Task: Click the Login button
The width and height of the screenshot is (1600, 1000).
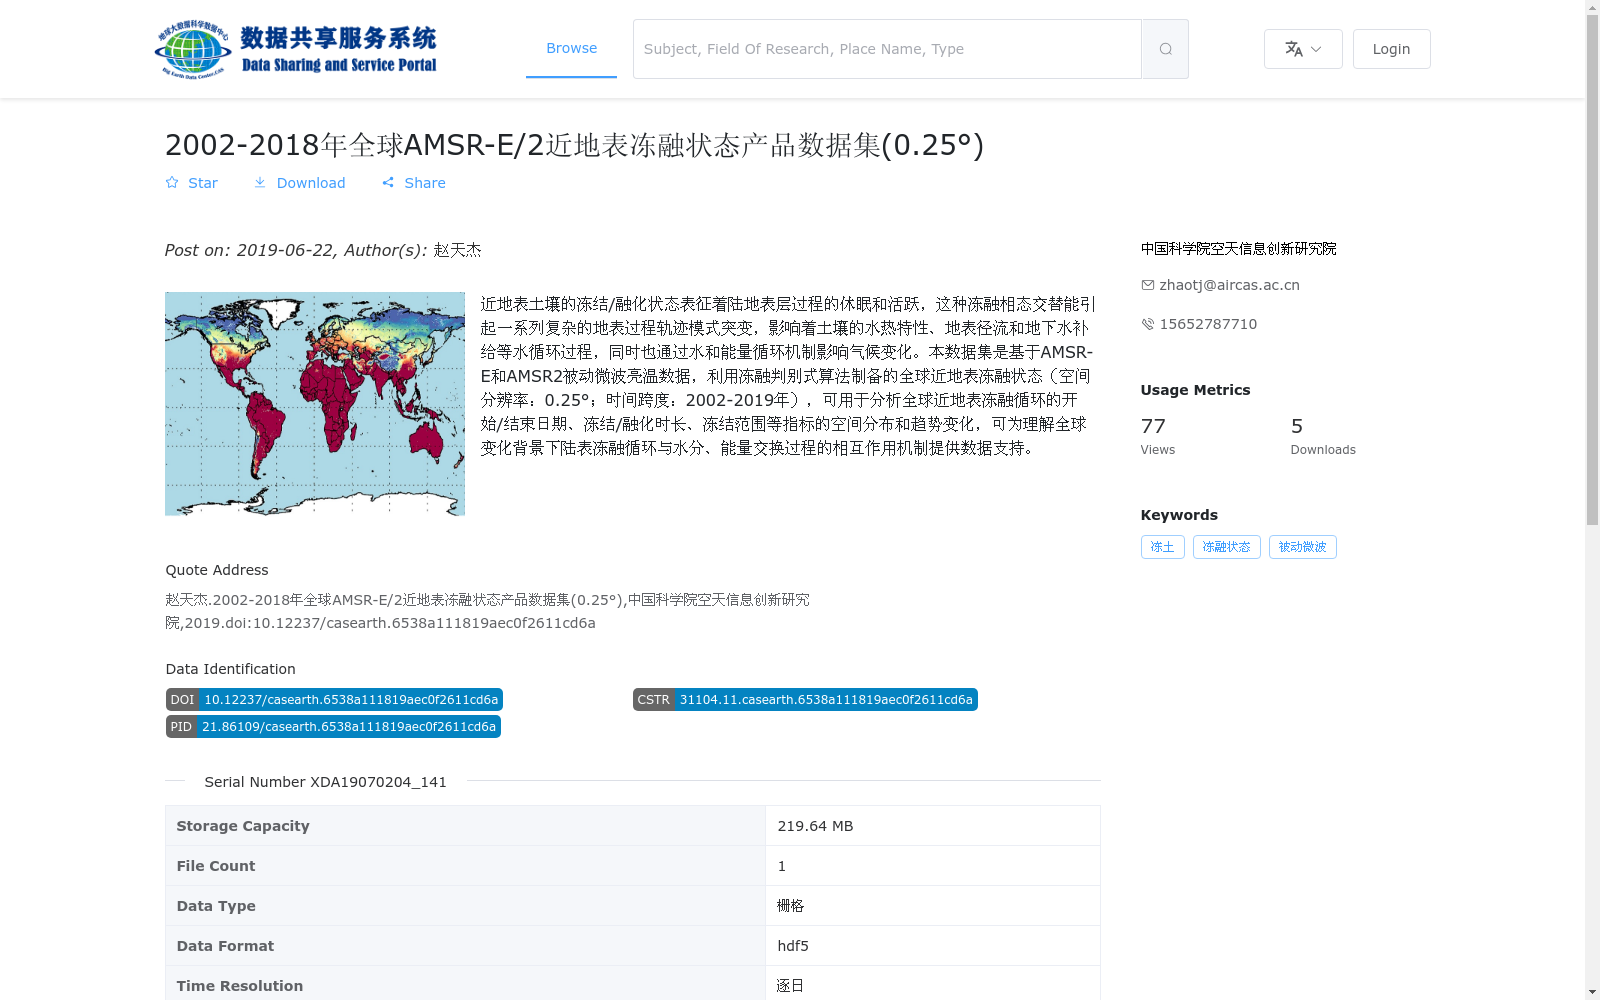Action: (1391, 49)
